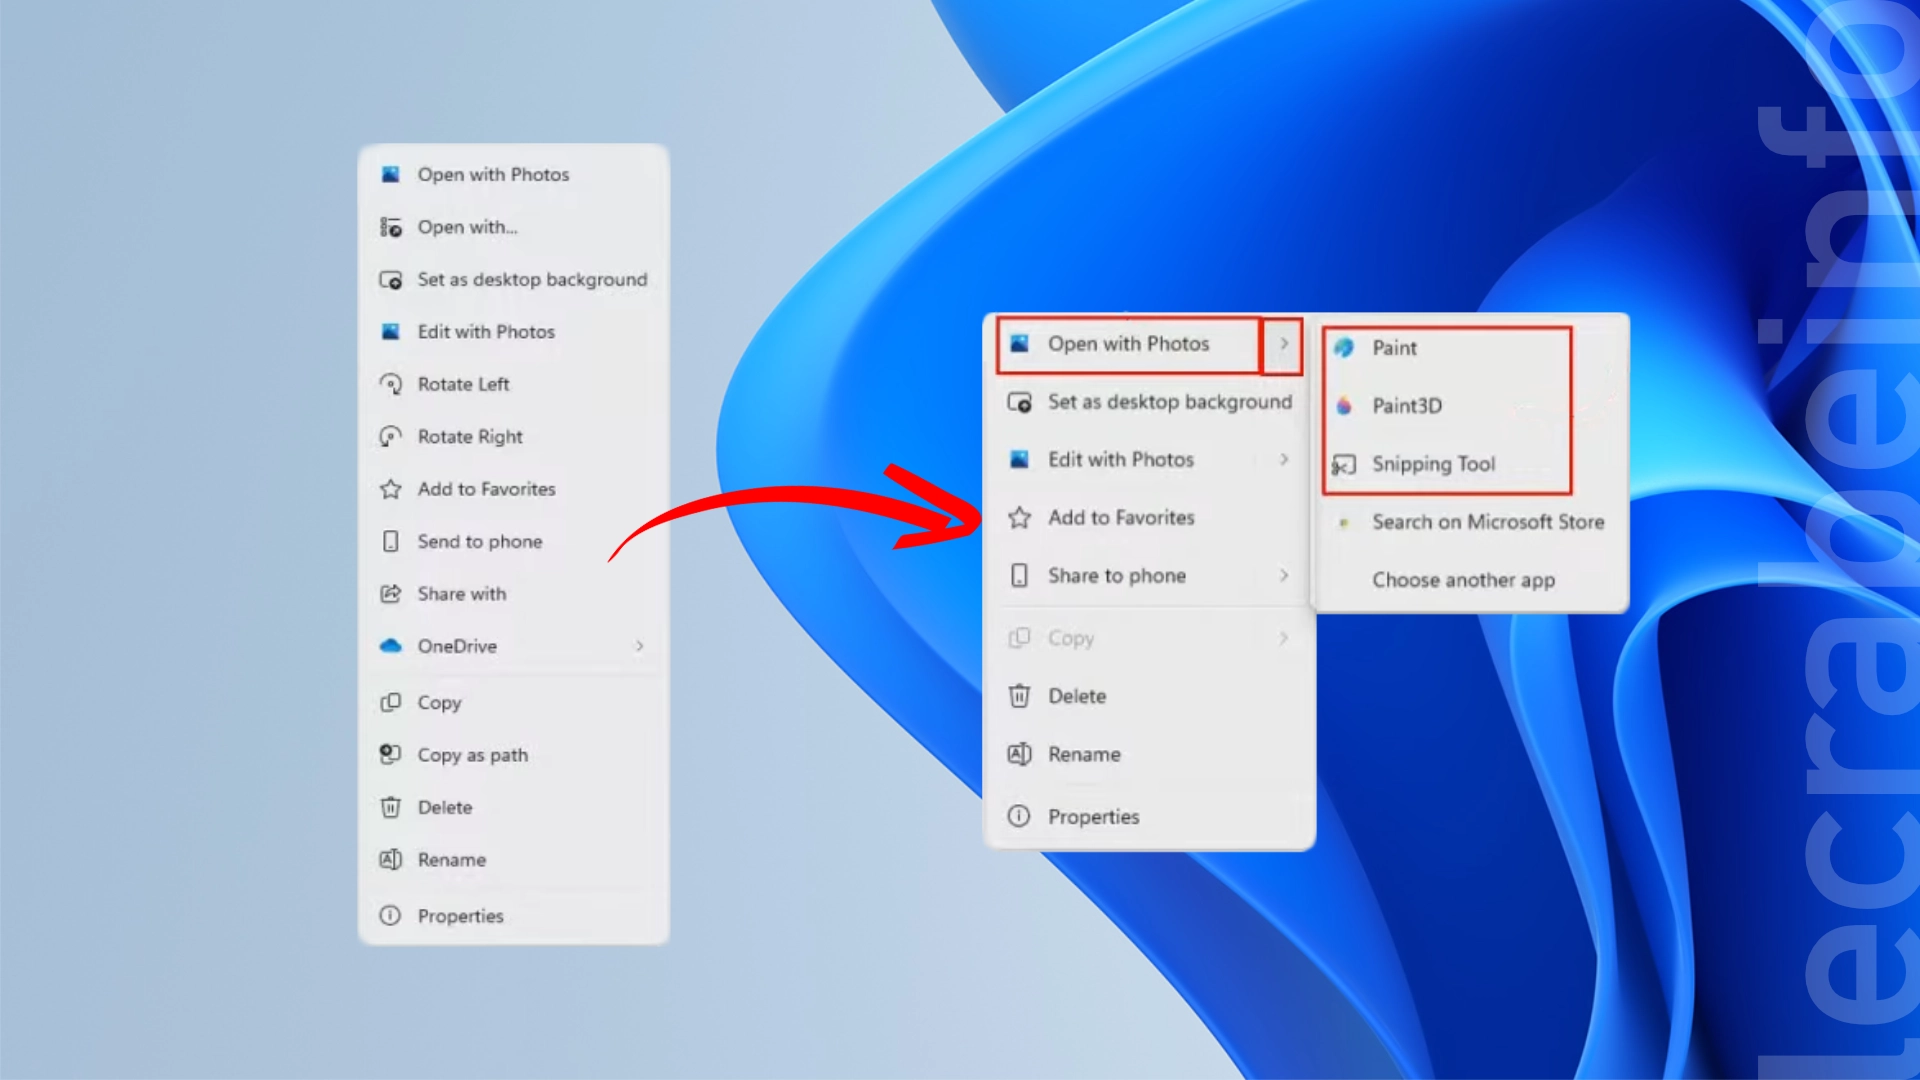Select Search on Microsoft Store

click(x=1487, y=522)
